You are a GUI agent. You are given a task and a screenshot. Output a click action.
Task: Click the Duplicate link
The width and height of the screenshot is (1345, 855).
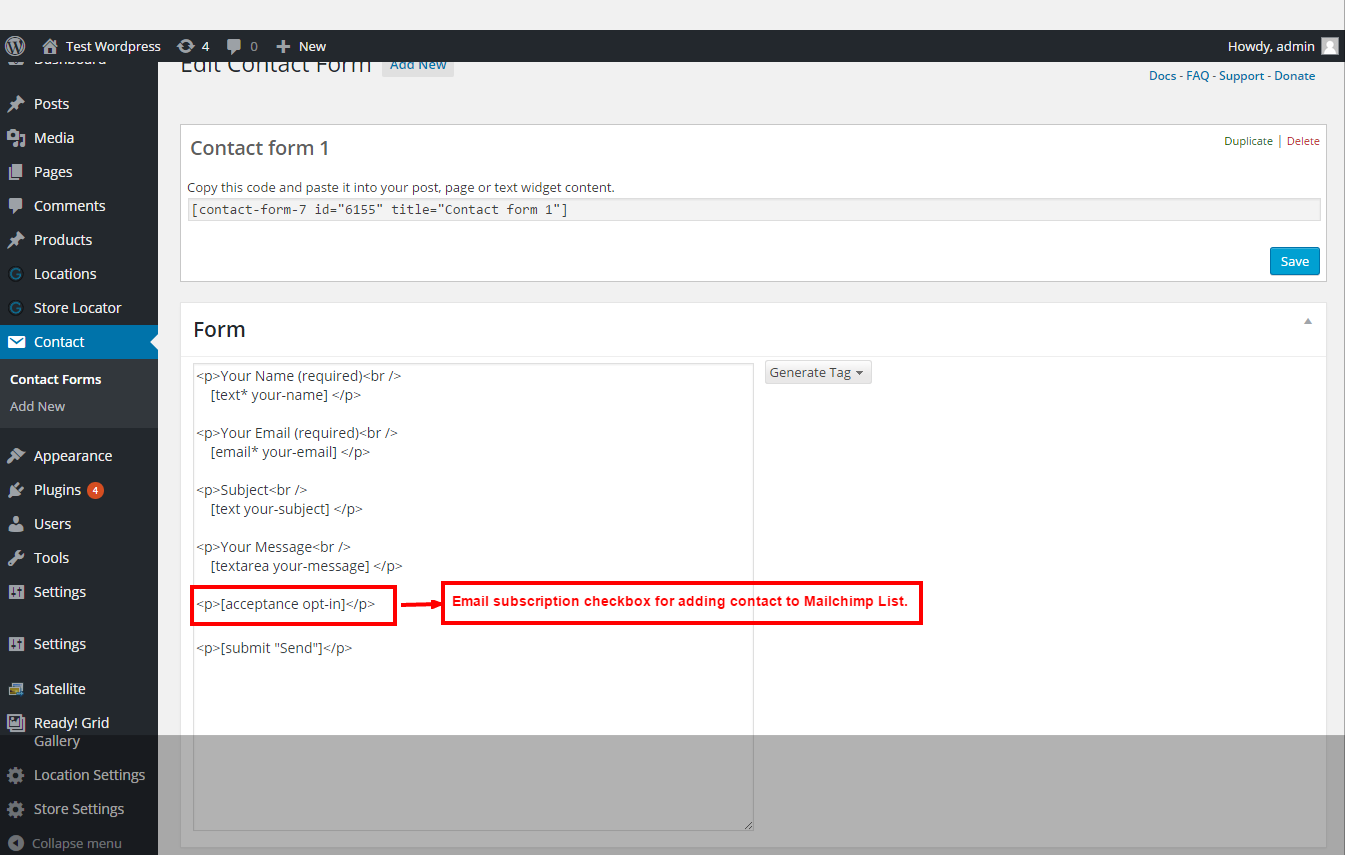point(1248,141)
